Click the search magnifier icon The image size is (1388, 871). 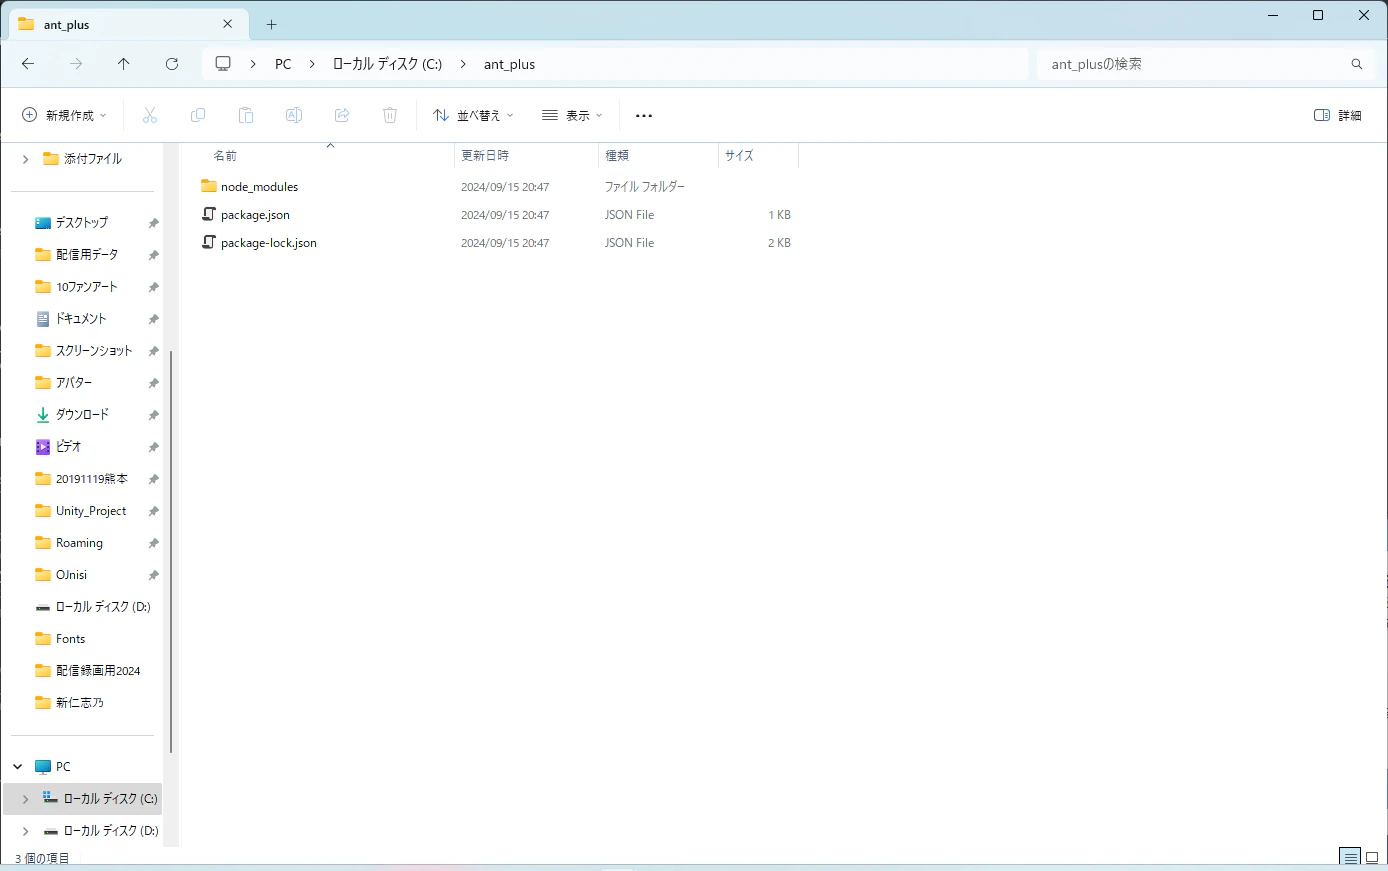click(1357, 64)
